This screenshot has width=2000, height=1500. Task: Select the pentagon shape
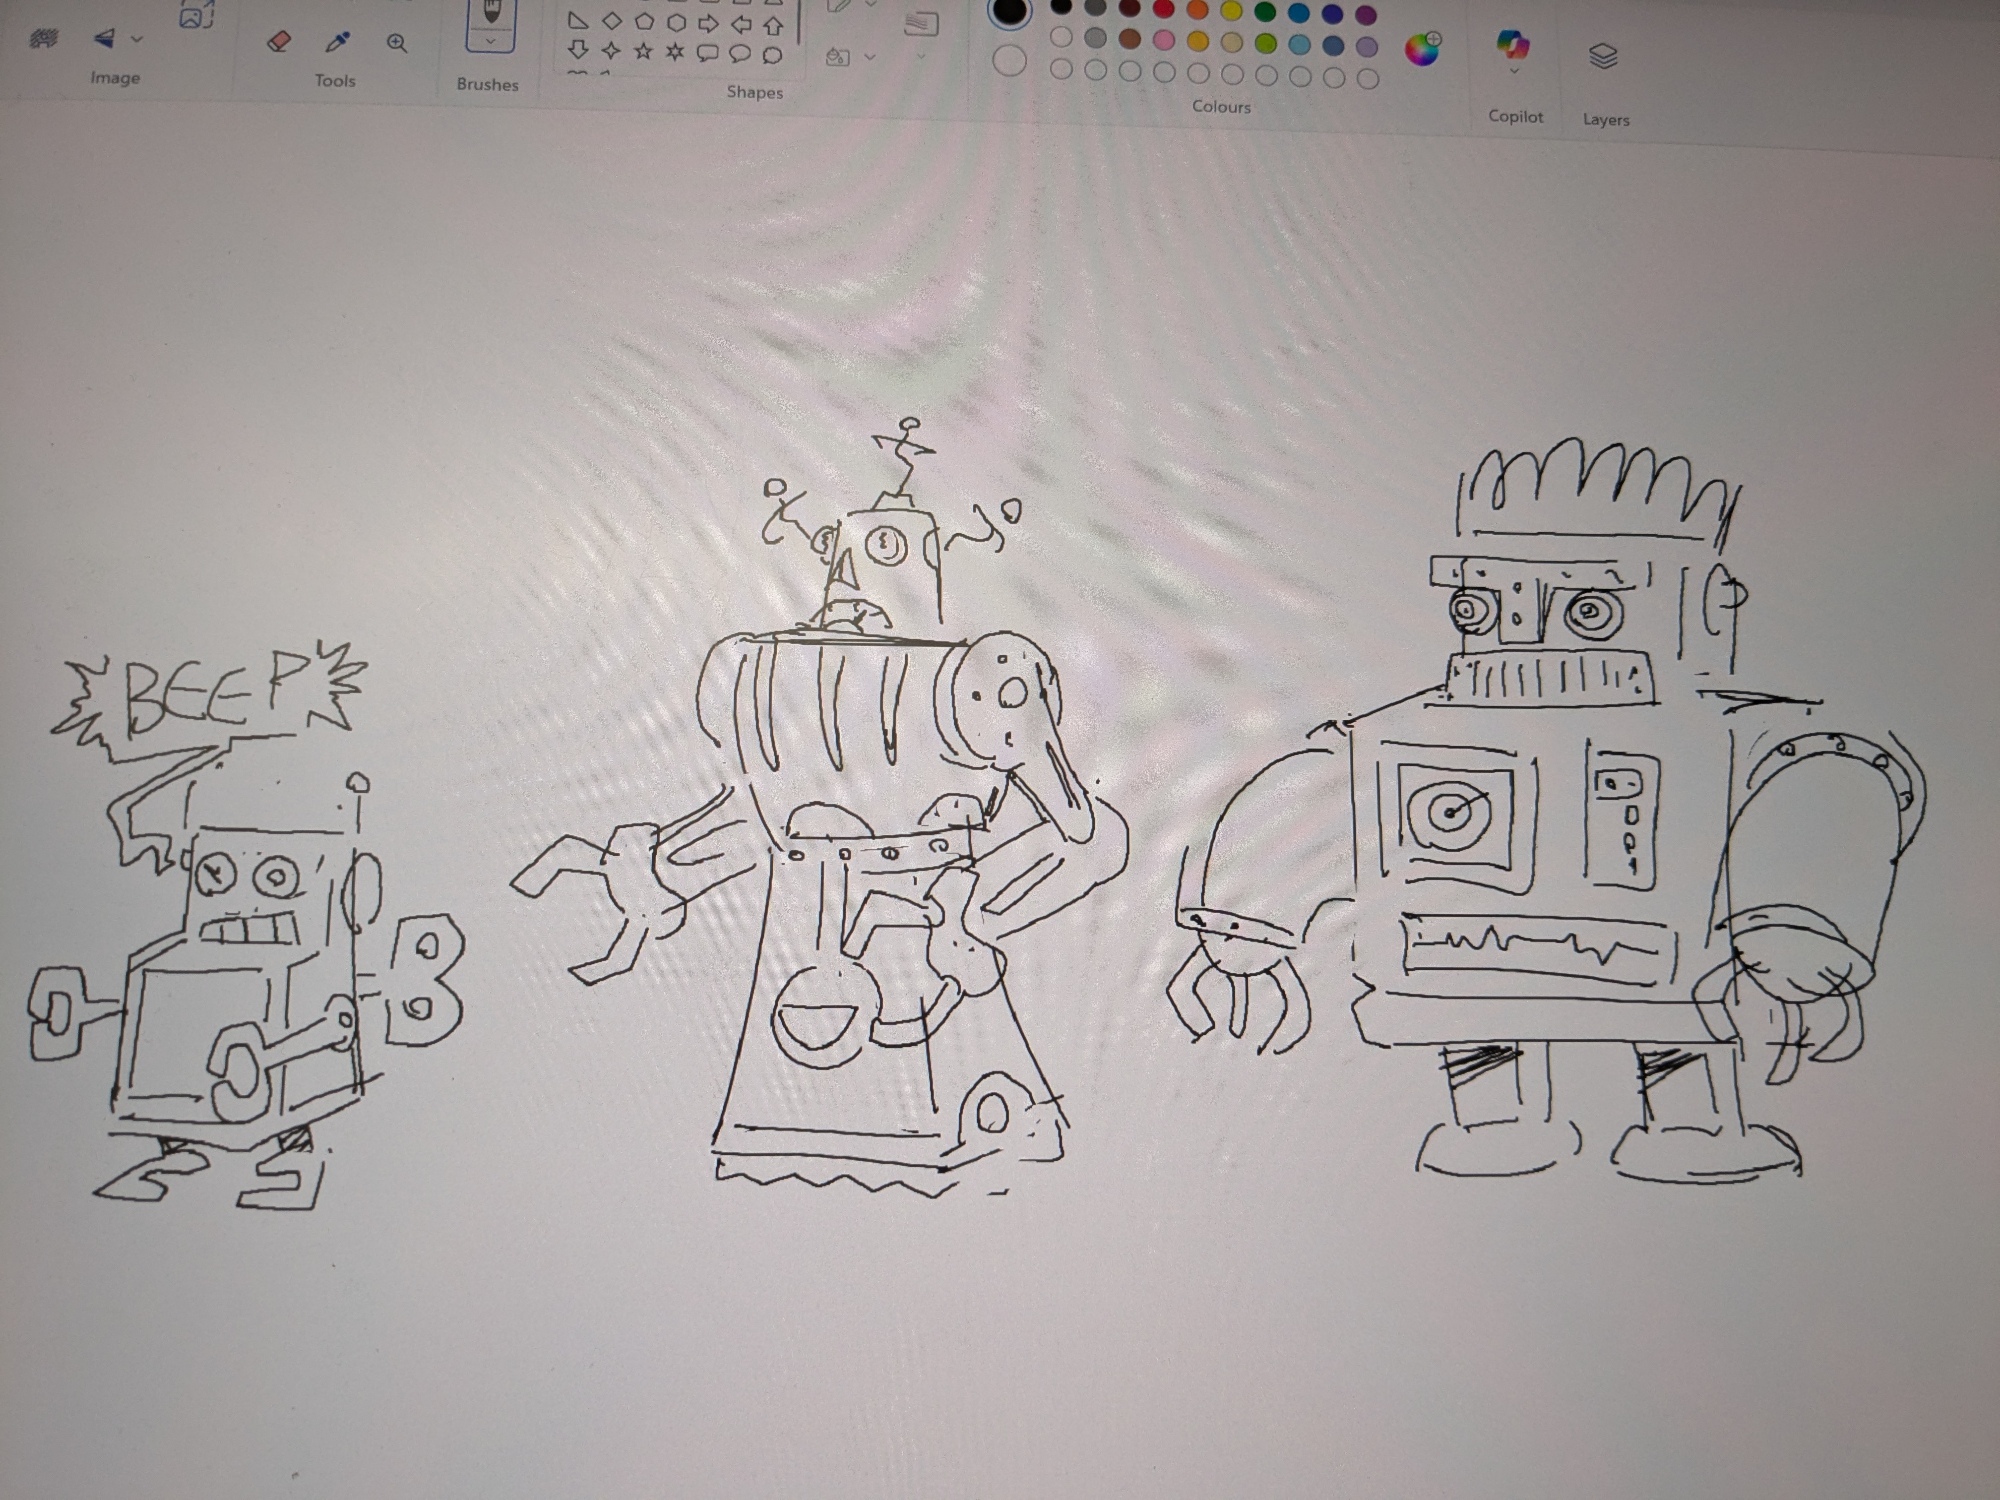click(x=644, y=21)
